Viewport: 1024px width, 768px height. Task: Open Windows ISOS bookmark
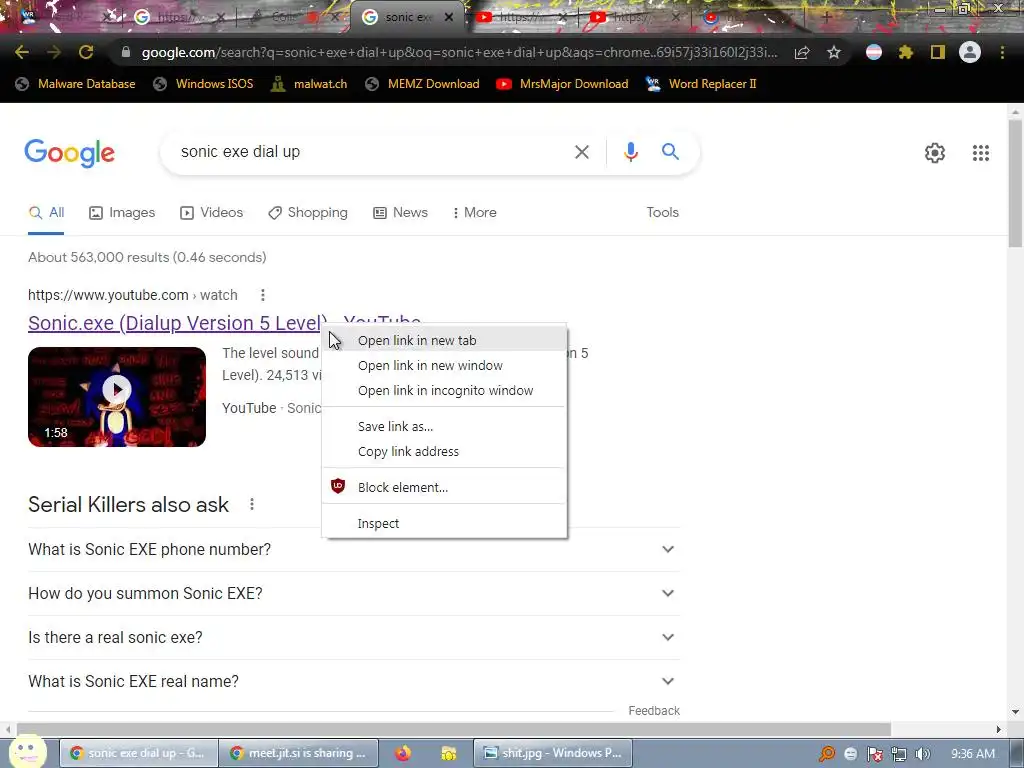click(x=203, y=84)
